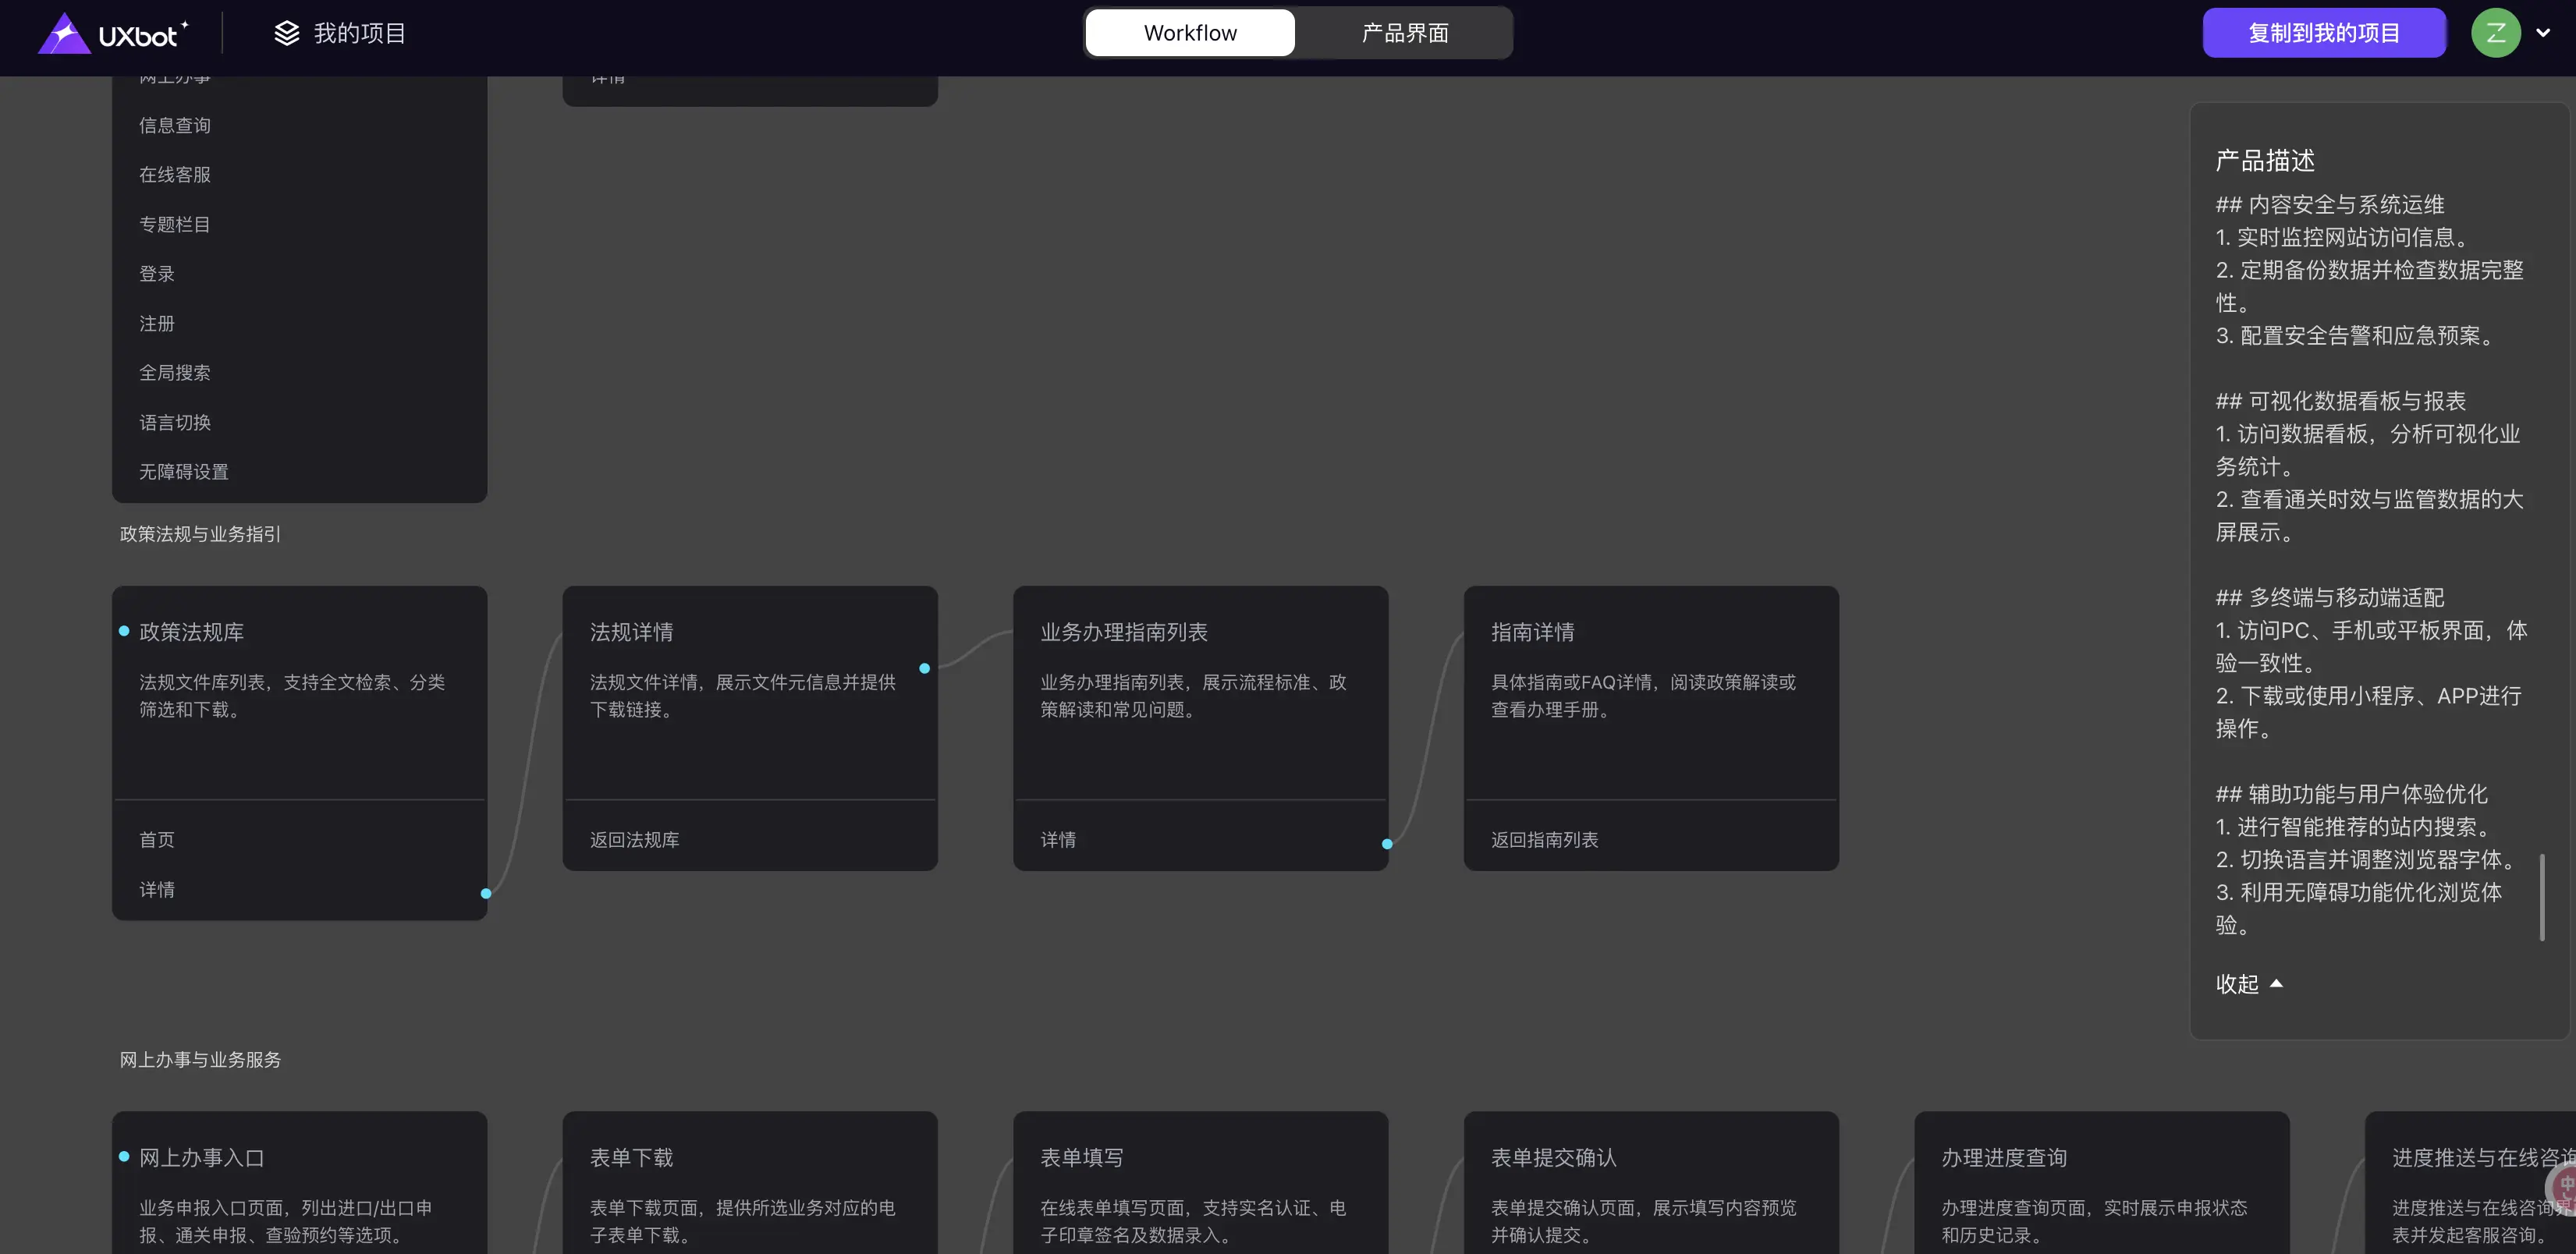The image size is (2576, 1254).
Task: Click the layers icon beside 我的项目
Action: point(287,33)
